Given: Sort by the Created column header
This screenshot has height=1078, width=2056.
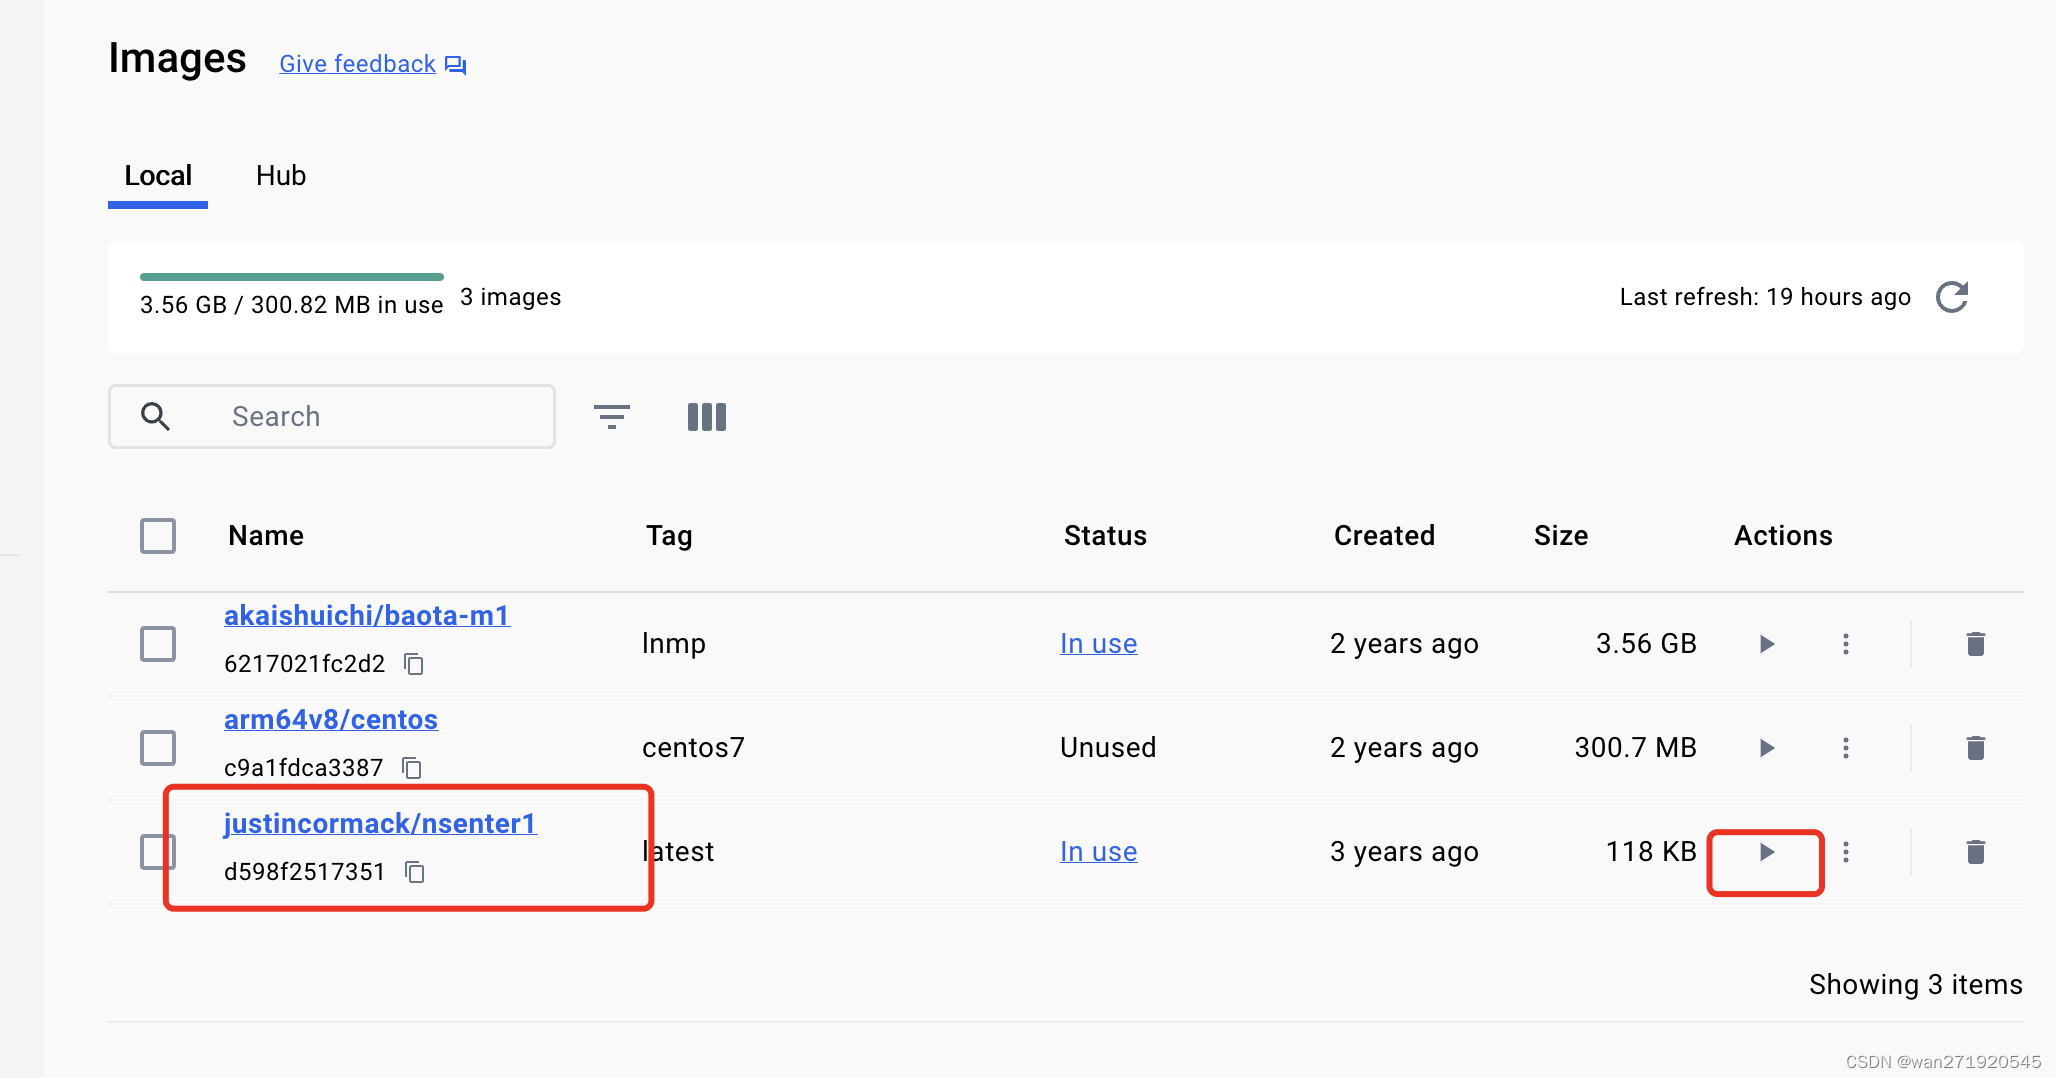Looking at the screenshot, I should click(1384, 536).
